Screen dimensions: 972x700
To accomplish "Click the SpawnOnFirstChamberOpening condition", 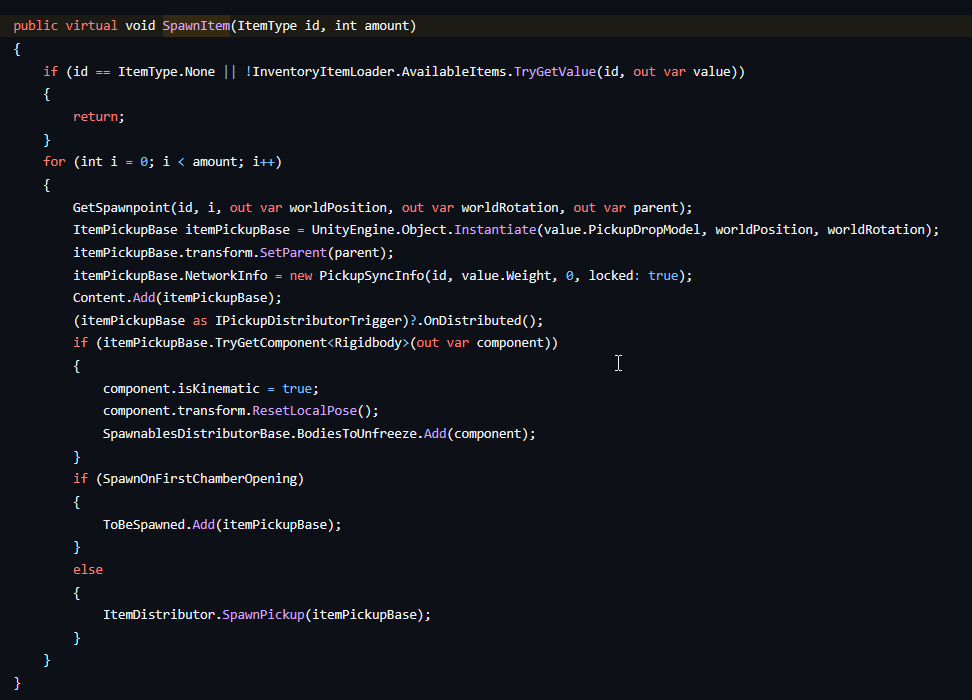I will pyautogui.click(x=200, y=479).
